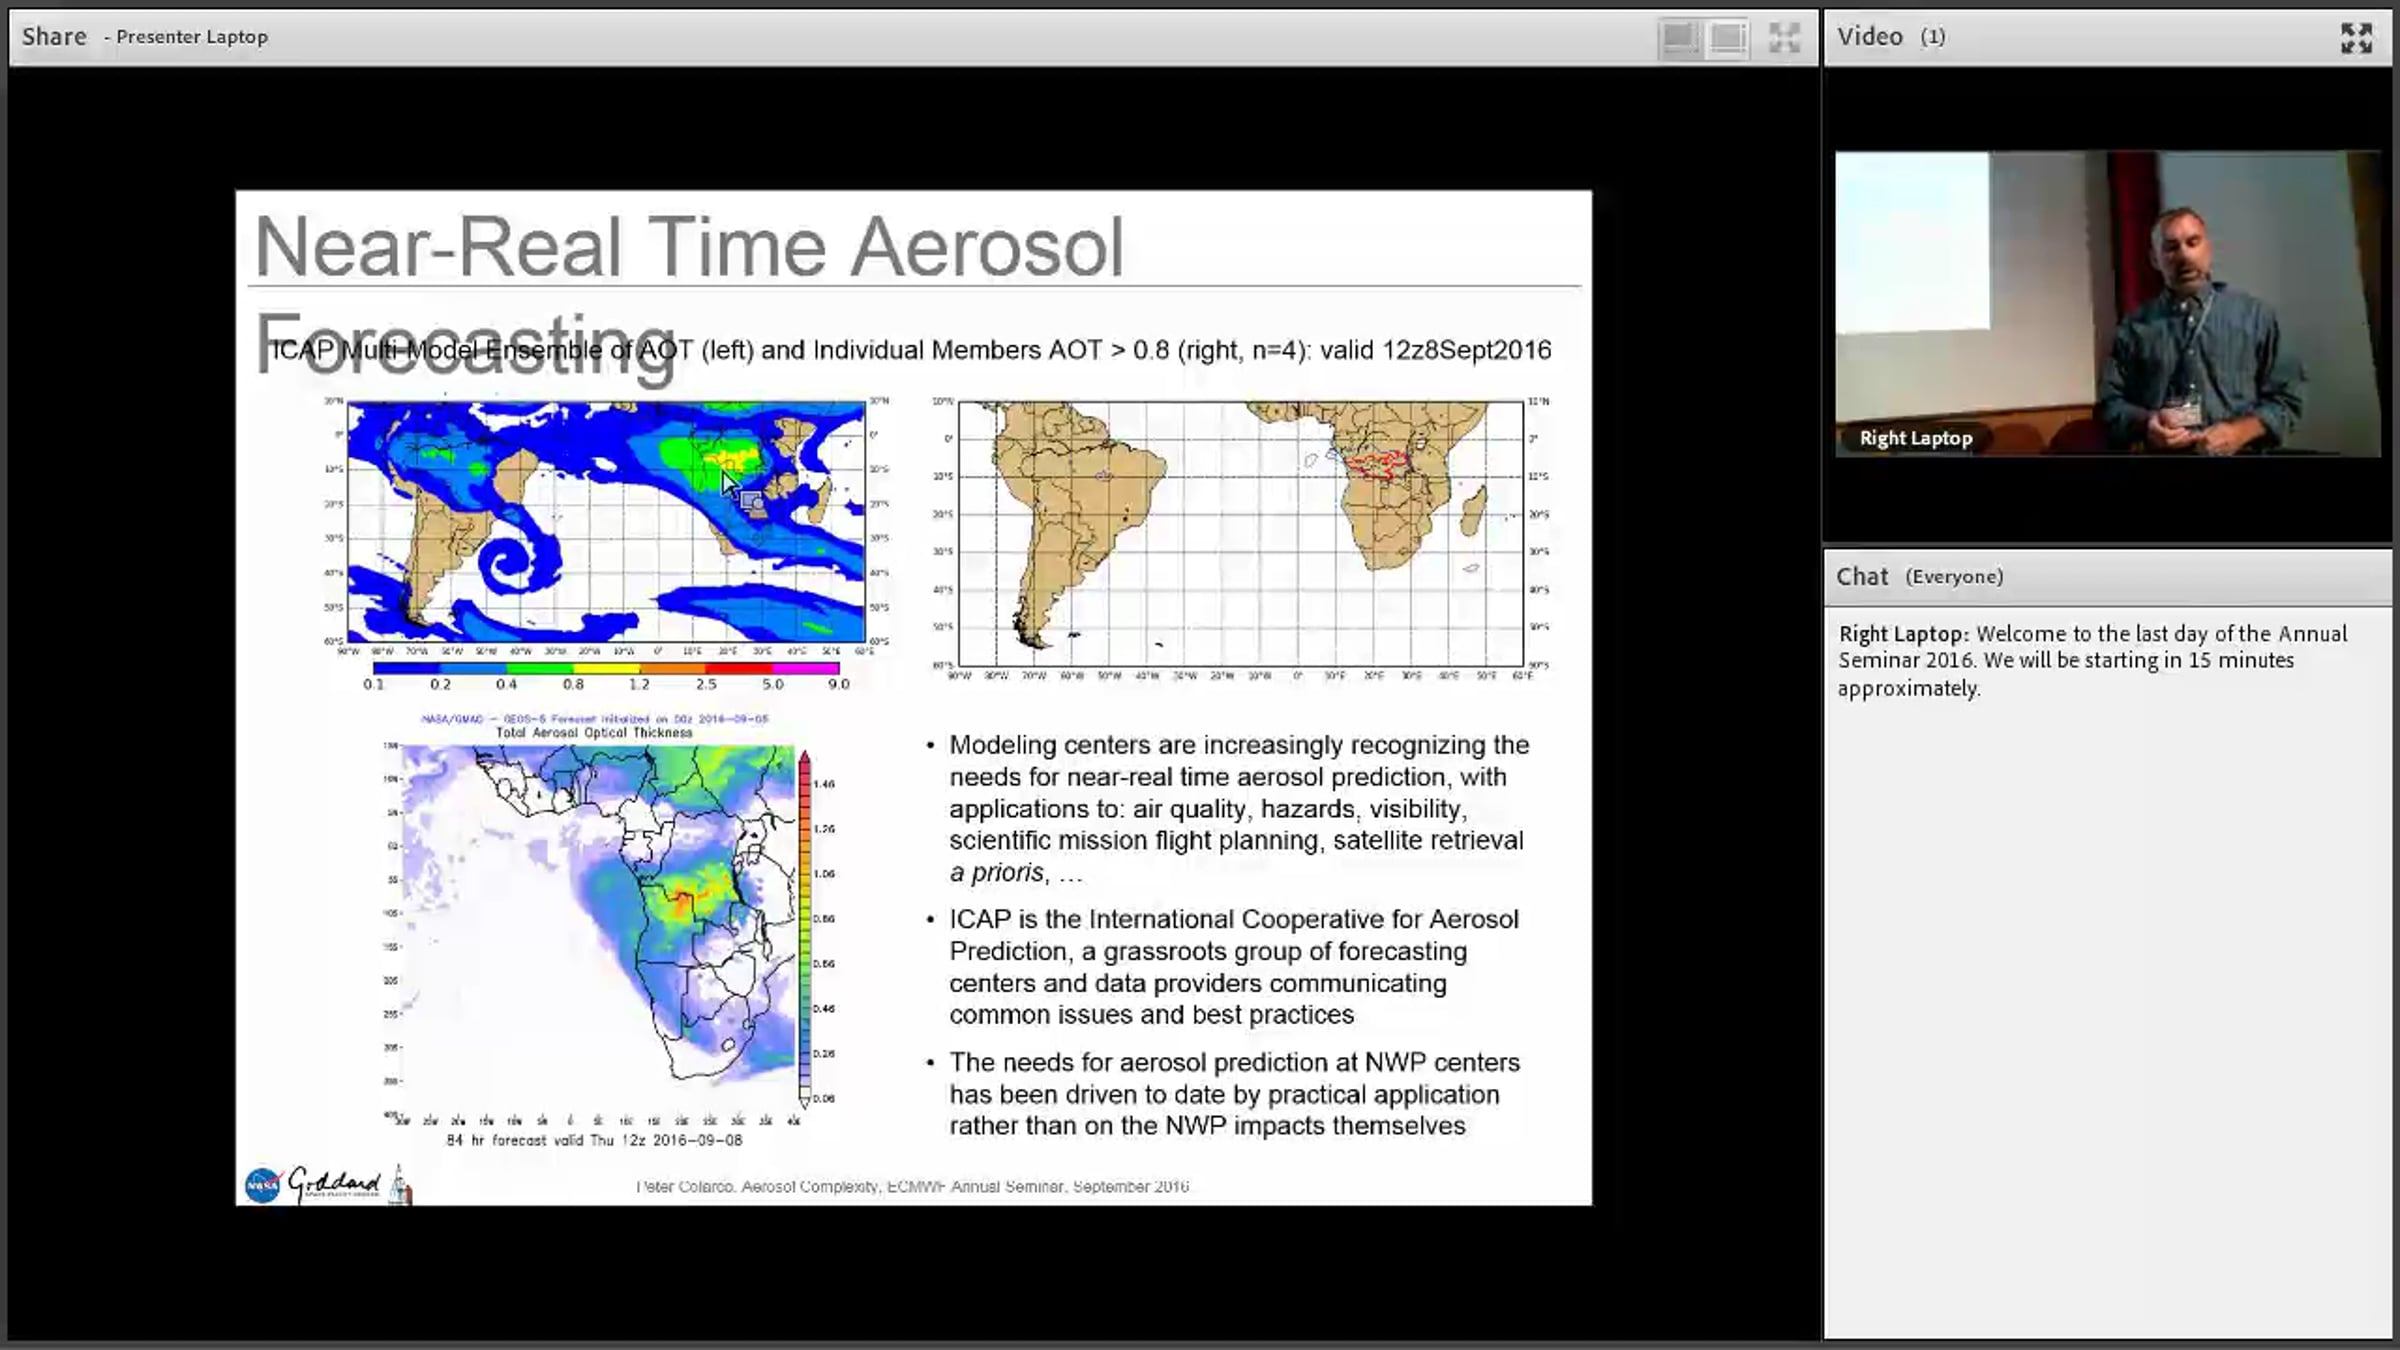Screen dimensions: 2400x1350
Task: Click the NASA logo on the slide
Action: 263,1185
